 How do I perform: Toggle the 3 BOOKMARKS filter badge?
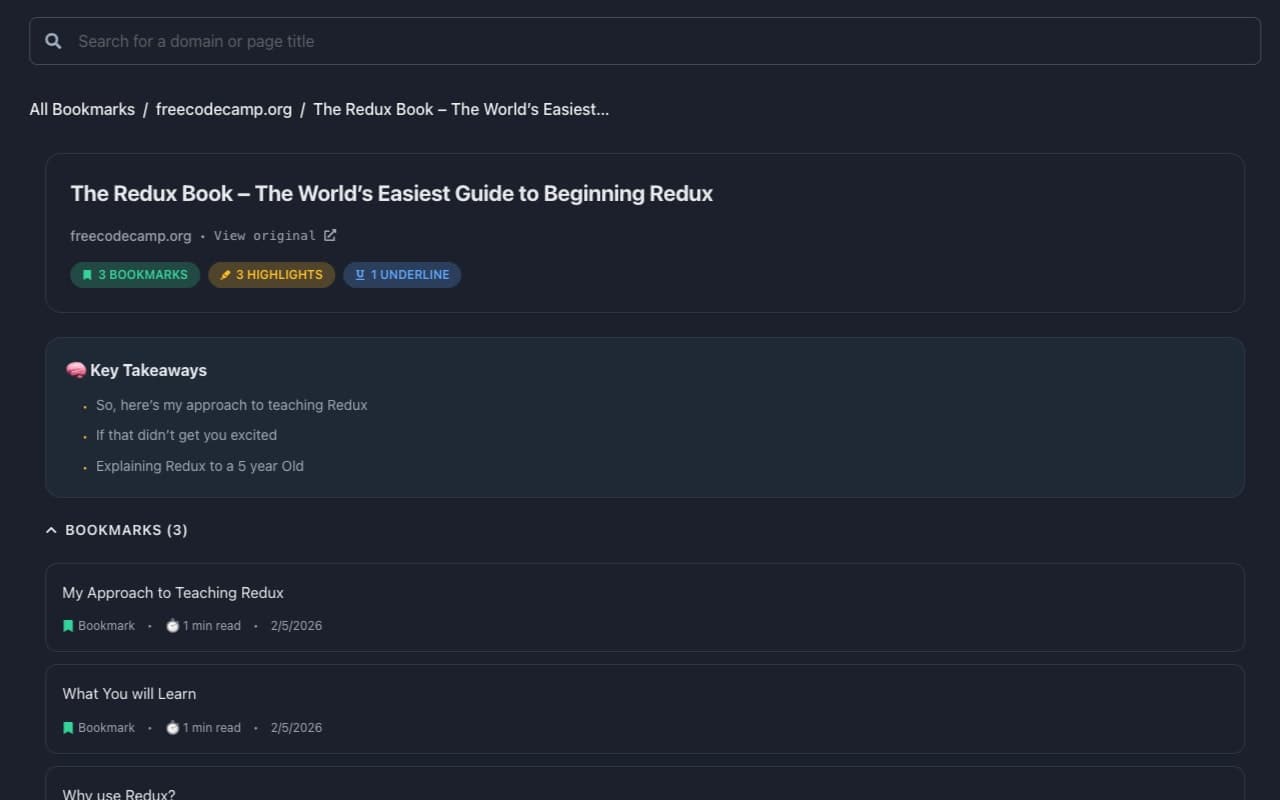coord(135,274)
